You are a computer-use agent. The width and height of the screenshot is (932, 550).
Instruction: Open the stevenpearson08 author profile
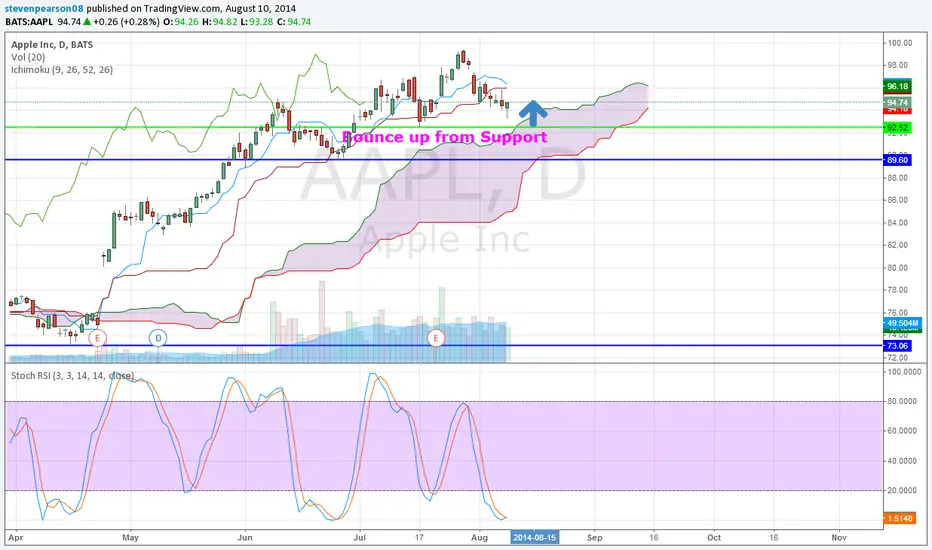tap(45, 9)
